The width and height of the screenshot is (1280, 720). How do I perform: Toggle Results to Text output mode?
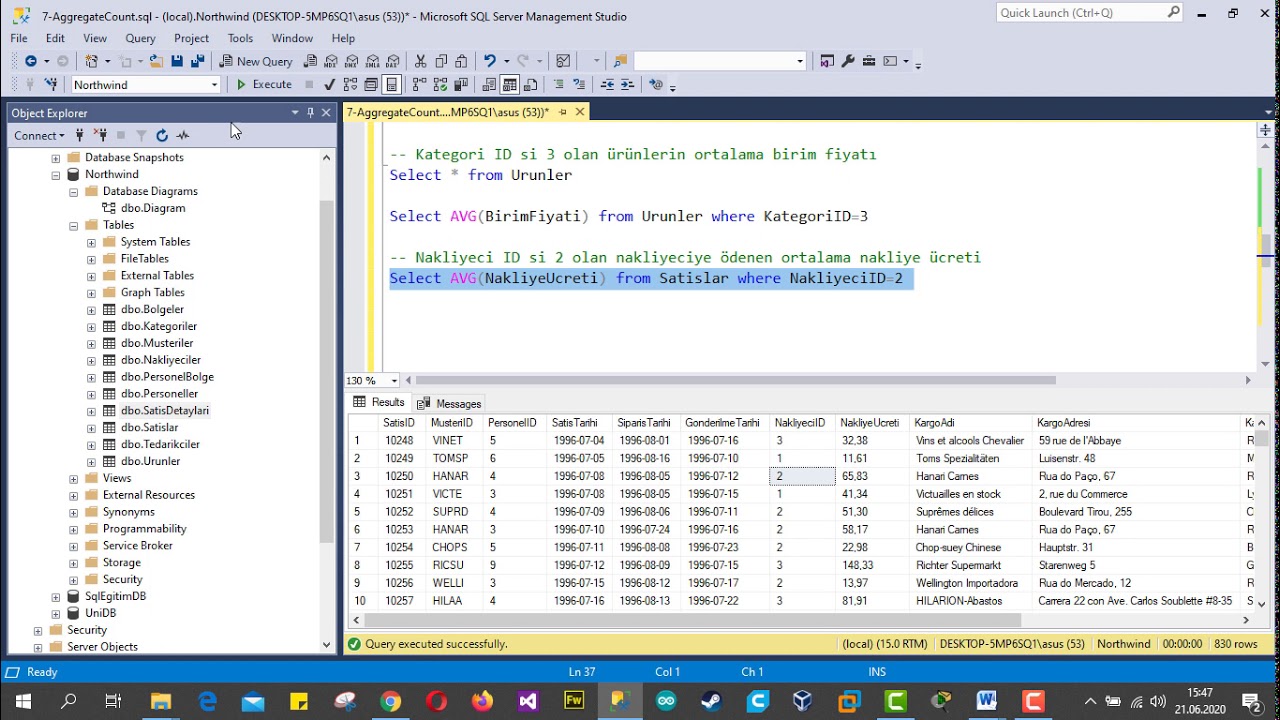point(489,85)
